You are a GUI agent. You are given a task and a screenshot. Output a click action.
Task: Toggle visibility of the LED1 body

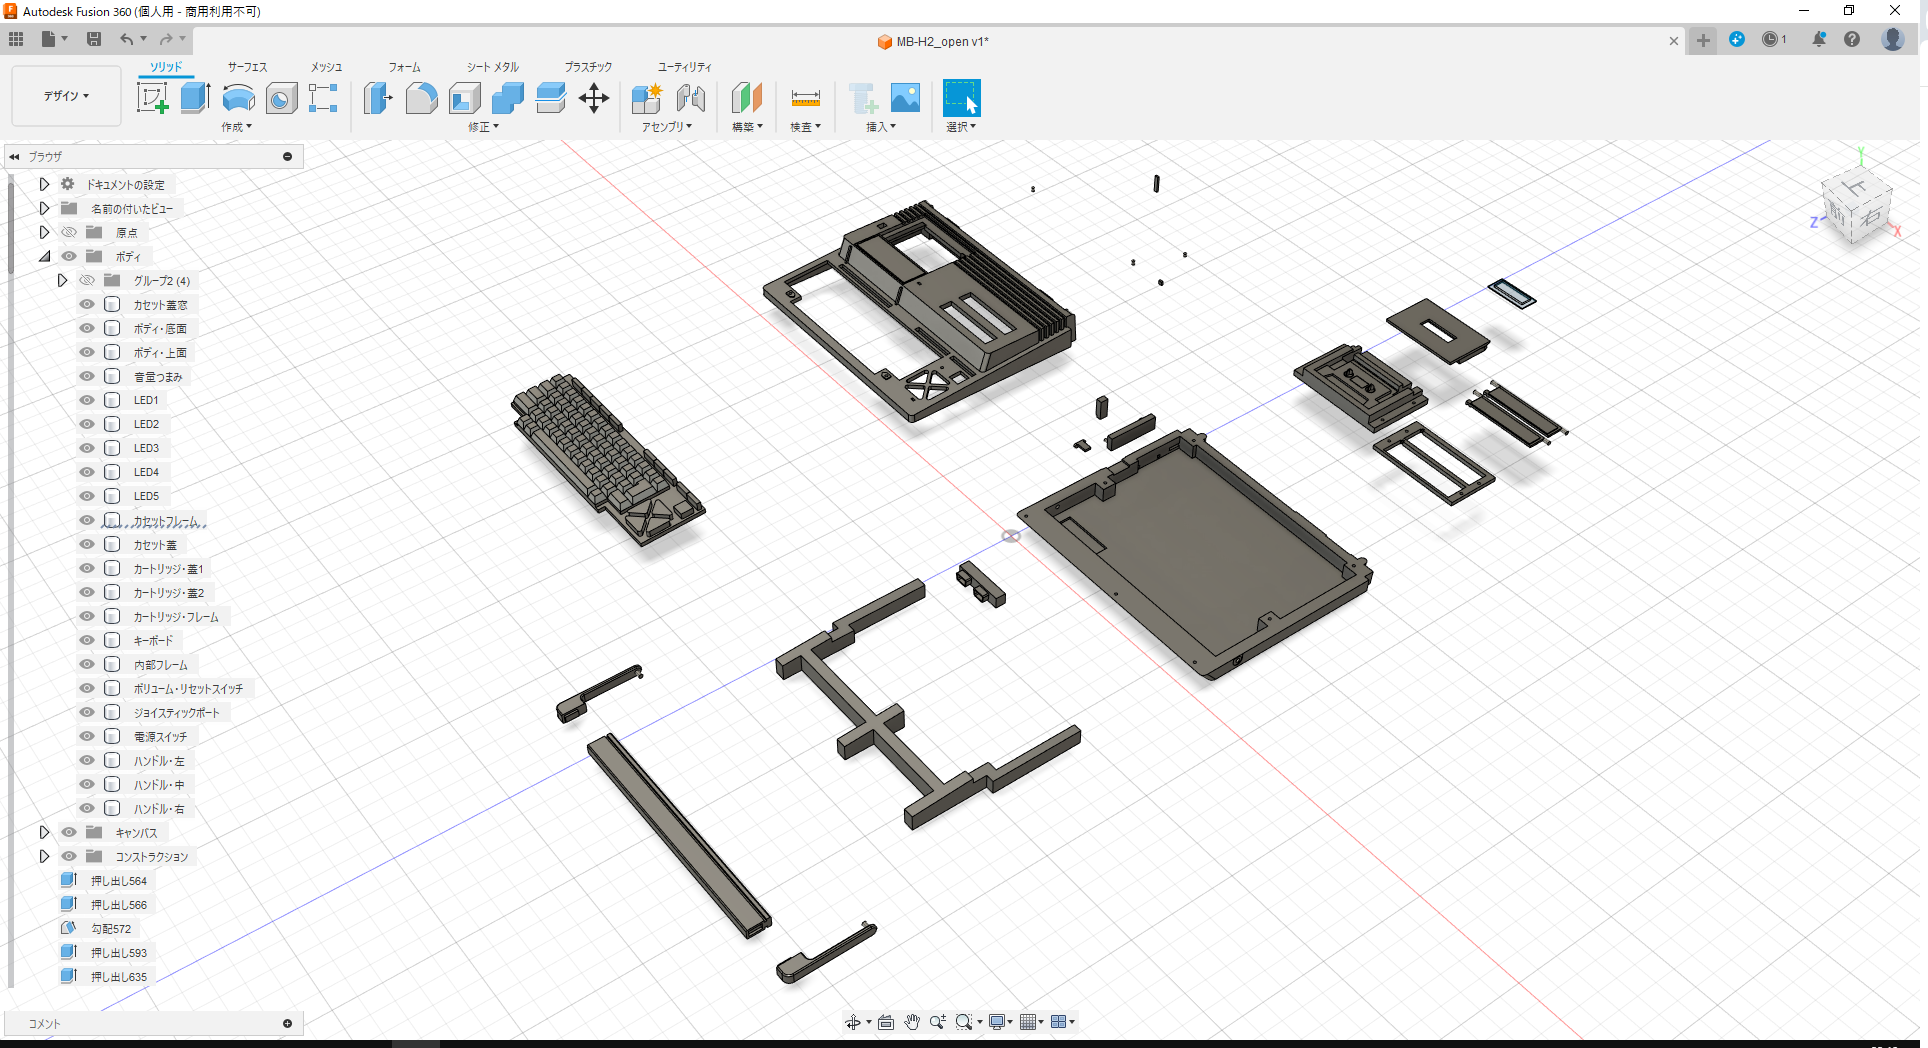(x=87, y=399)
